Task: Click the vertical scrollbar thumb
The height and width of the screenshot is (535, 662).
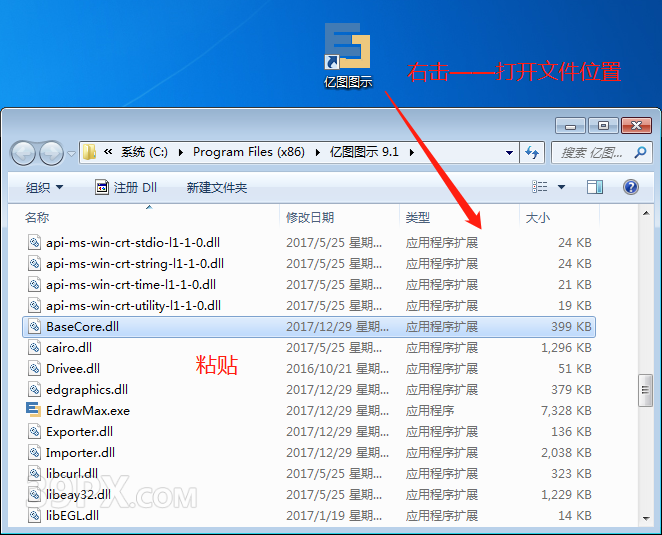Action: coord(646,390)
